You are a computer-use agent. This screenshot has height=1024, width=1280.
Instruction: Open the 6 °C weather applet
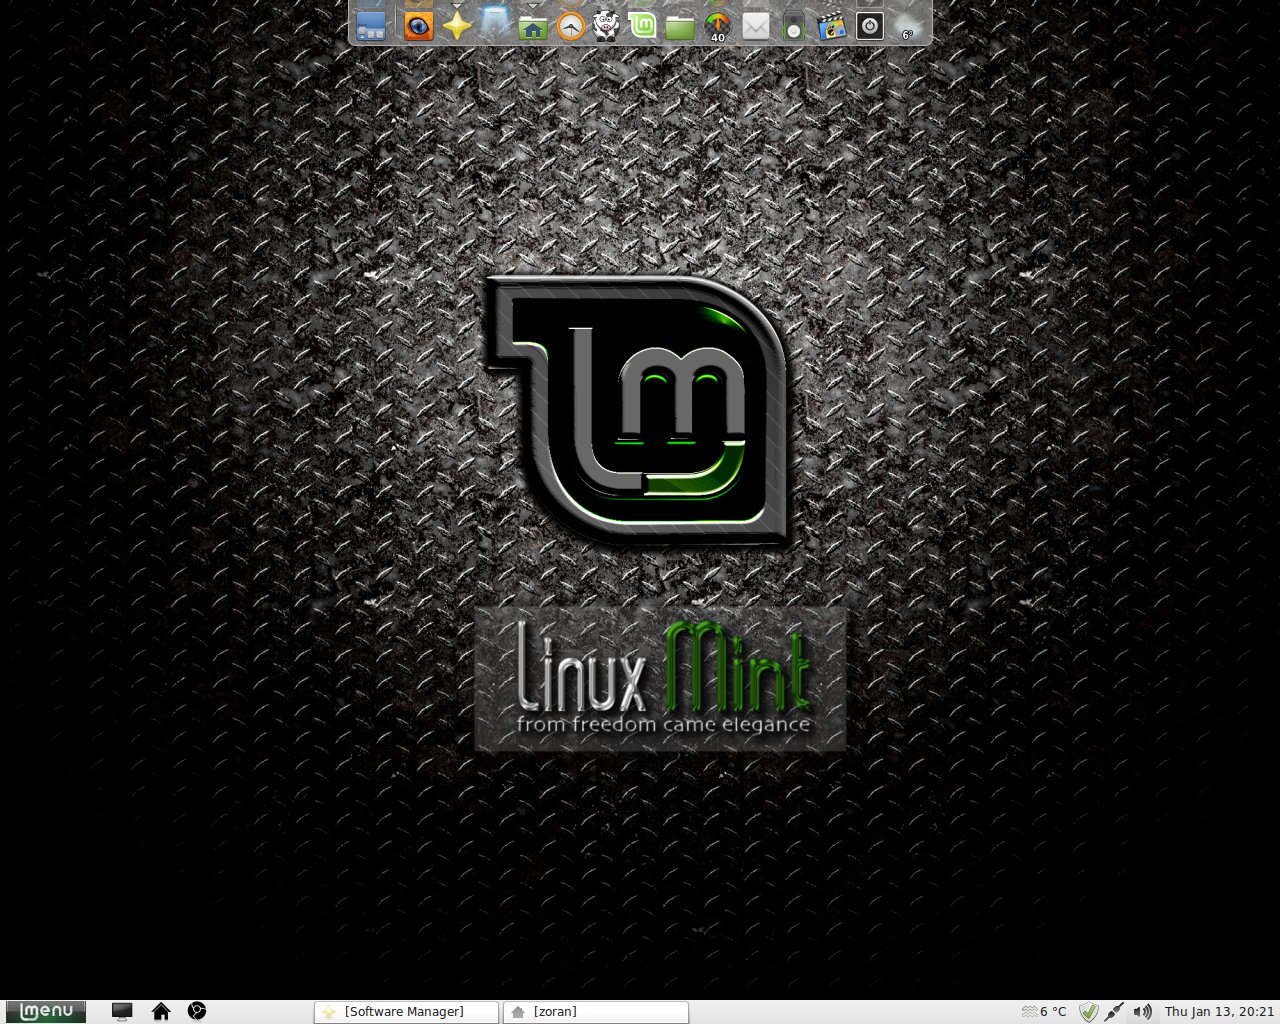coord(1044,1012)
